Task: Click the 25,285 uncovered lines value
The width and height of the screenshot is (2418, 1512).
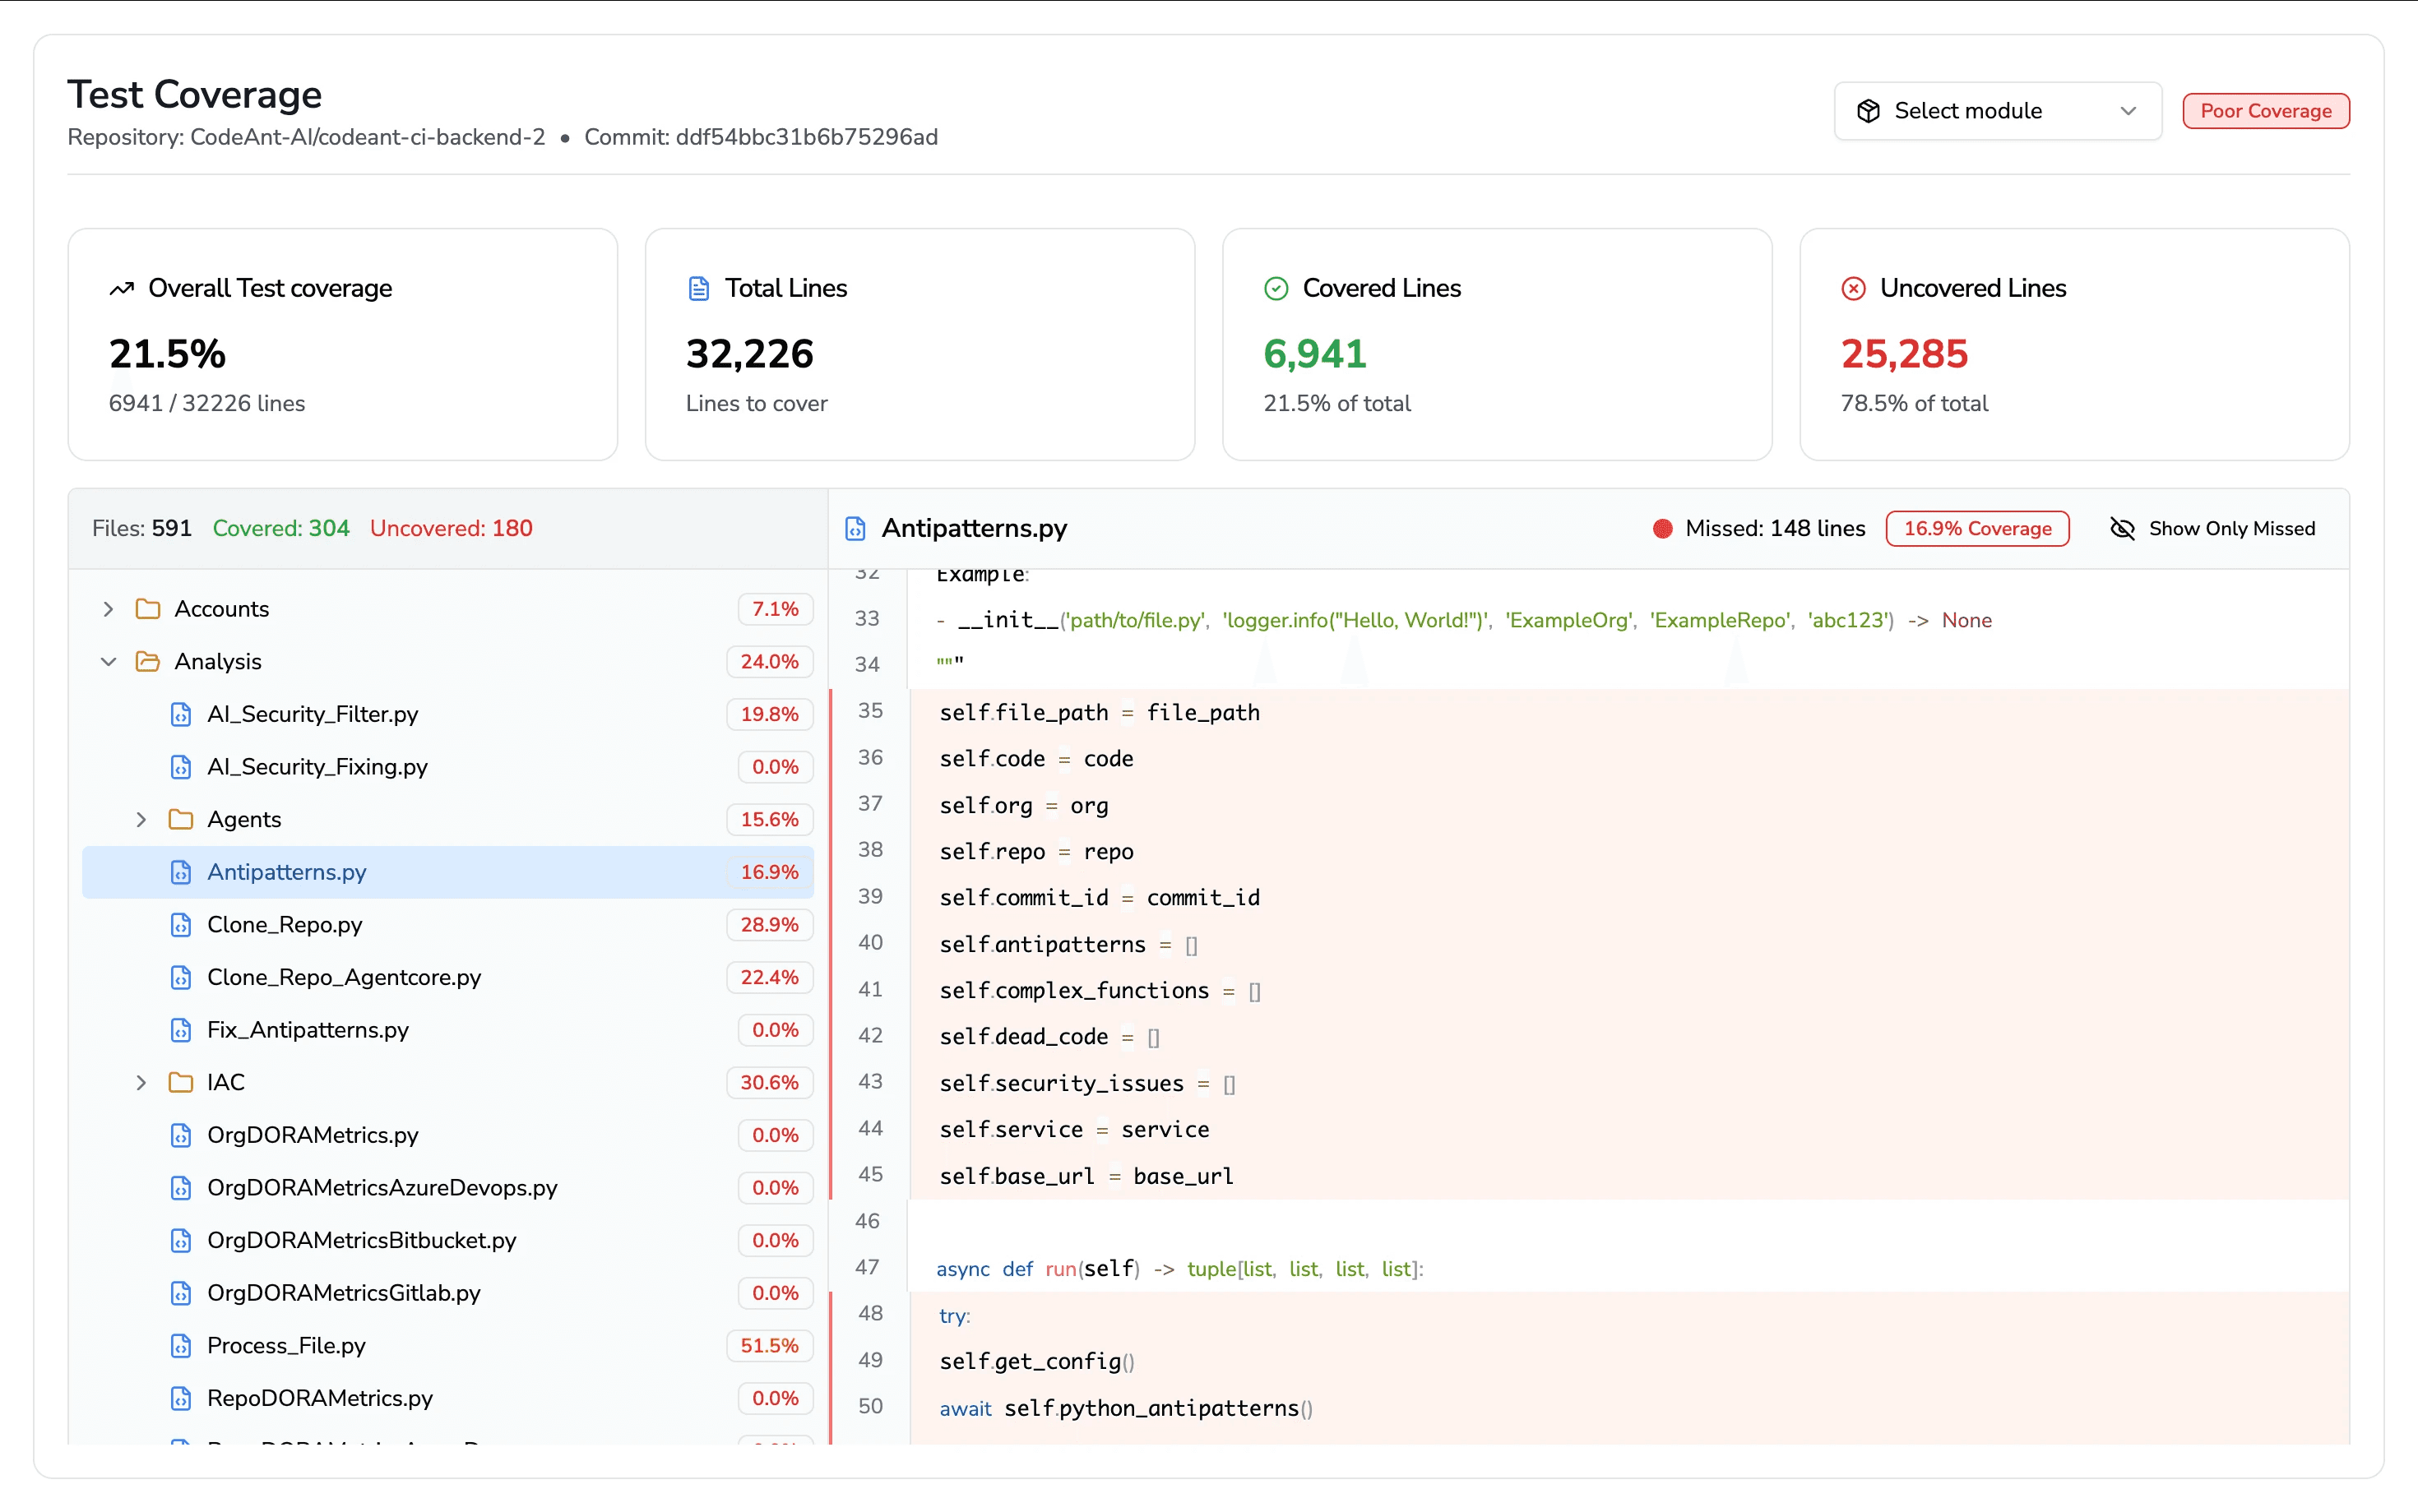Action: 1904,354
